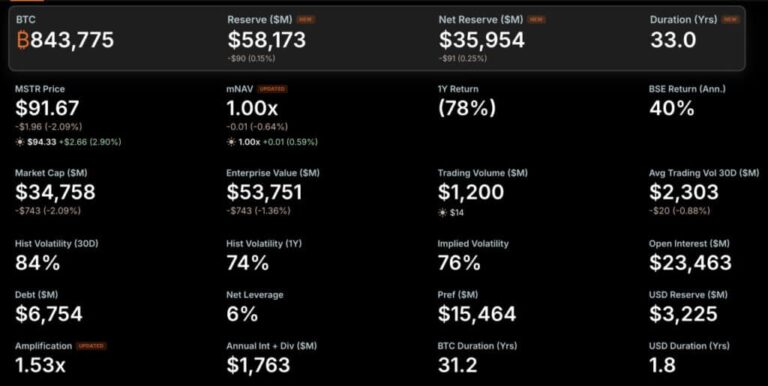Screen dimensions: 768x386
Task: Select the MSTR Price $91.67 value
Action: [47, 108]
